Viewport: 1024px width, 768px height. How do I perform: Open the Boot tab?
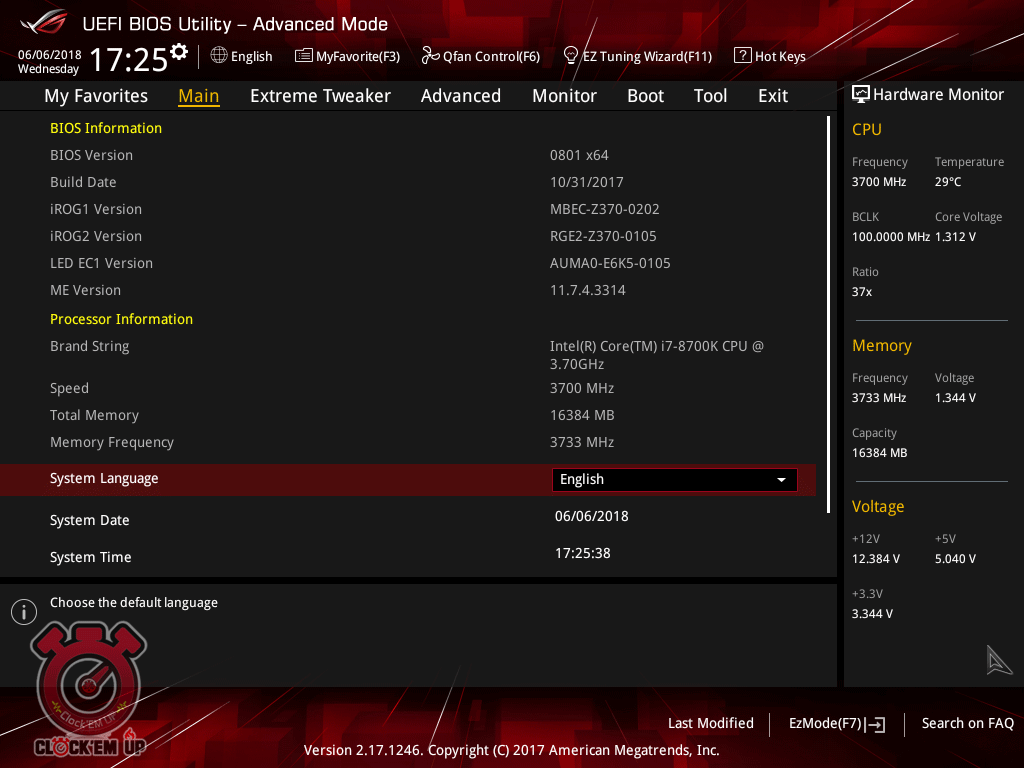[x=645, y=96]
